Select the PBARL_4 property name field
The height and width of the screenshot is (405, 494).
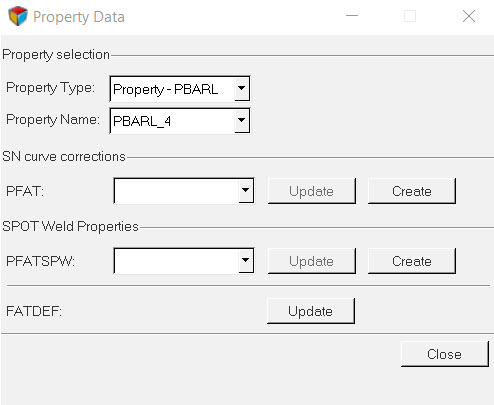179,120
